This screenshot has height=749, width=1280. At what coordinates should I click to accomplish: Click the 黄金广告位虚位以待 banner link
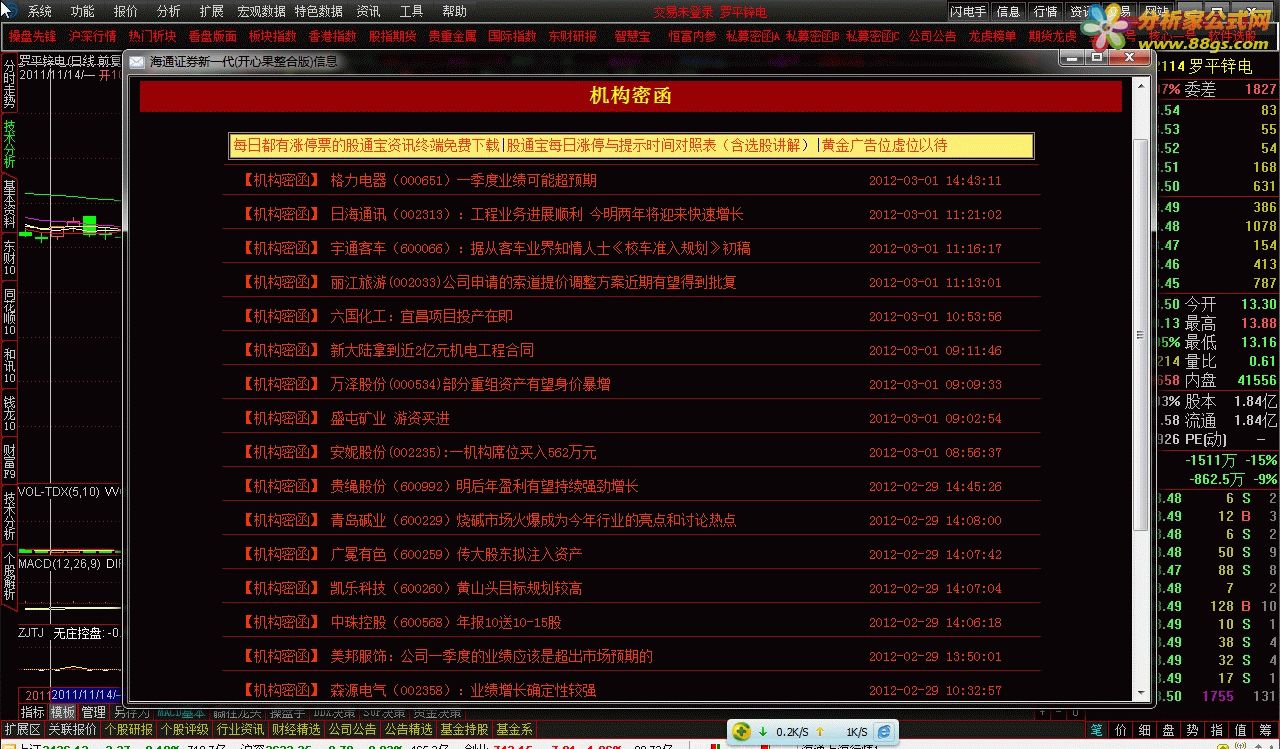pyautogui.click(x=884, y=146)
